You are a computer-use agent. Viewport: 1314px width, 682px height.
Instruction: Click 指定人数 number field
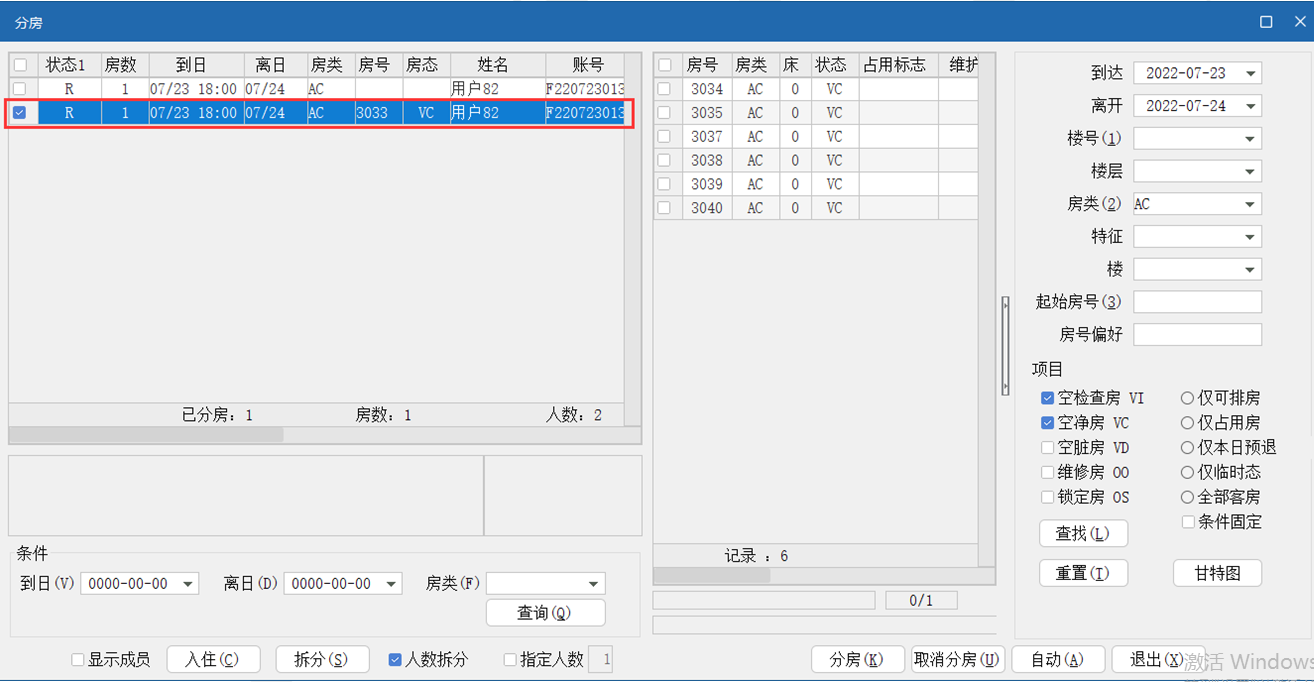(602, 660)
